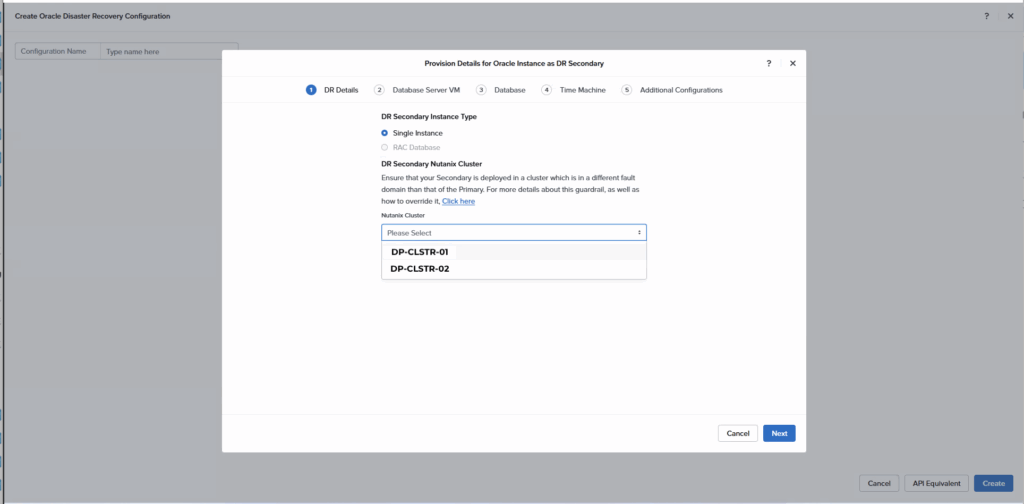Go to Database step
The height and width of the screenshot is (504, 1024).
[501, 90]
